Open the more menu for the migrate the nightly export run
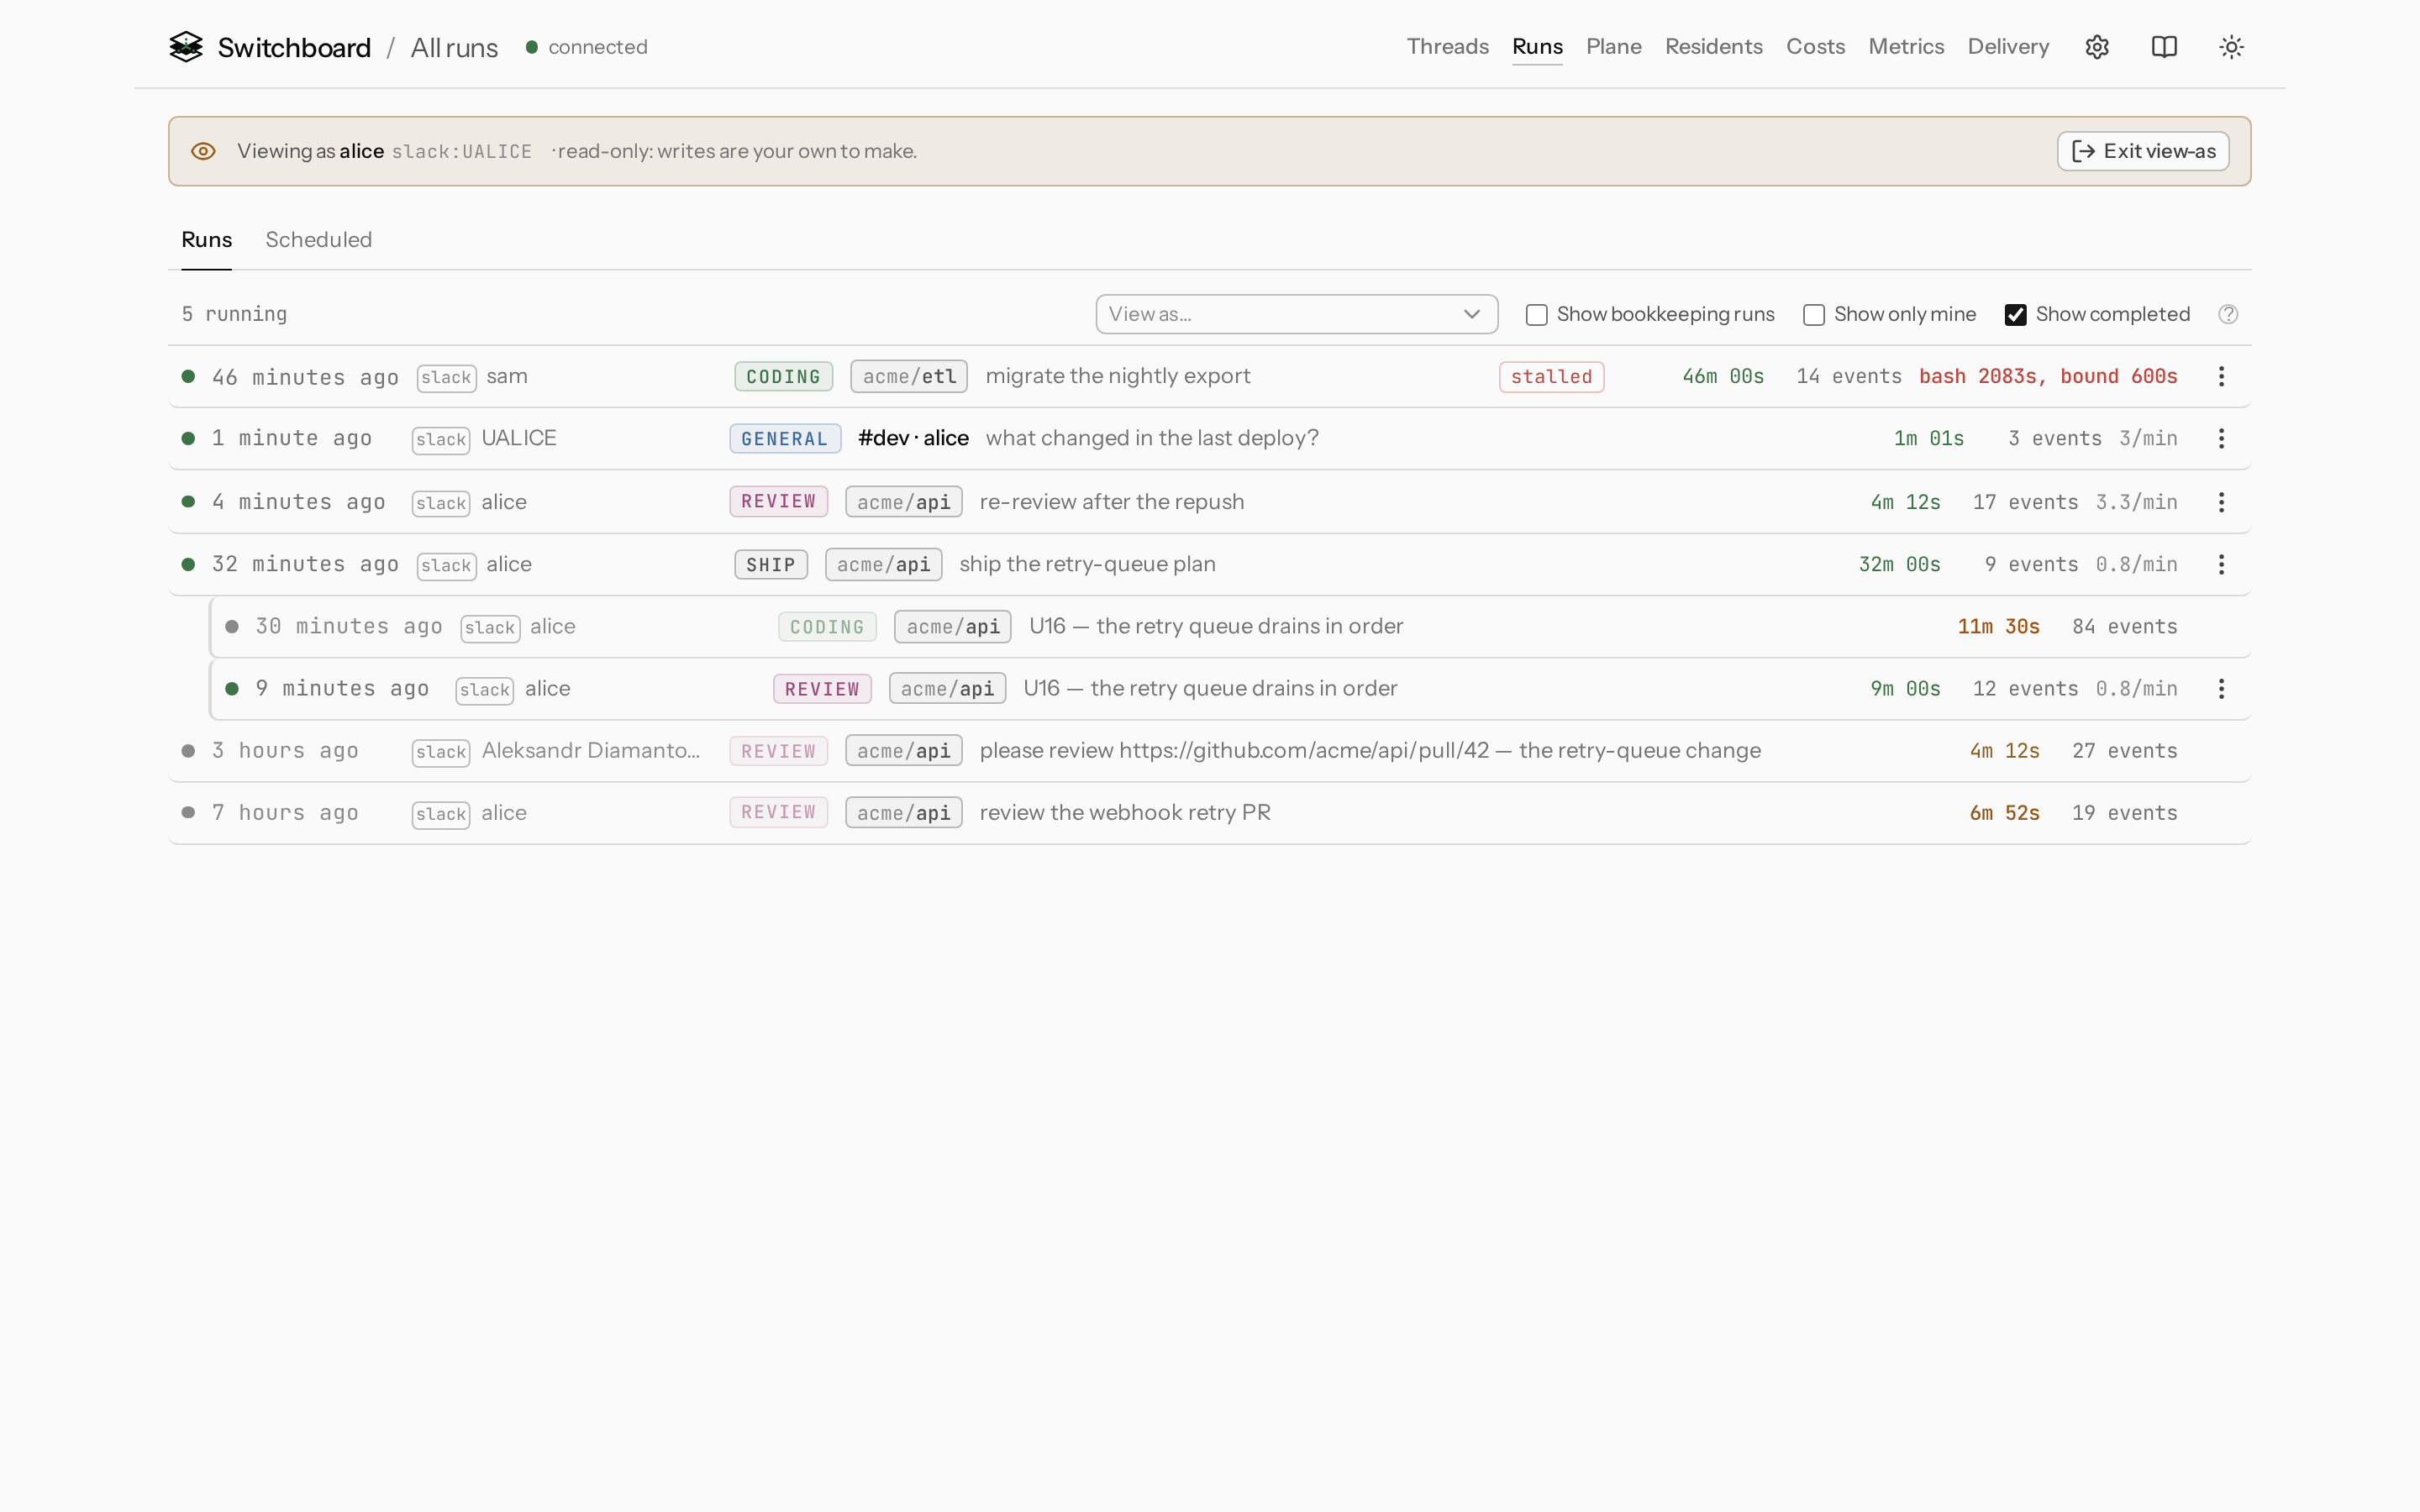Image resolution: width=2420 pixels, height=1512 pixels. pos(2221,376)
